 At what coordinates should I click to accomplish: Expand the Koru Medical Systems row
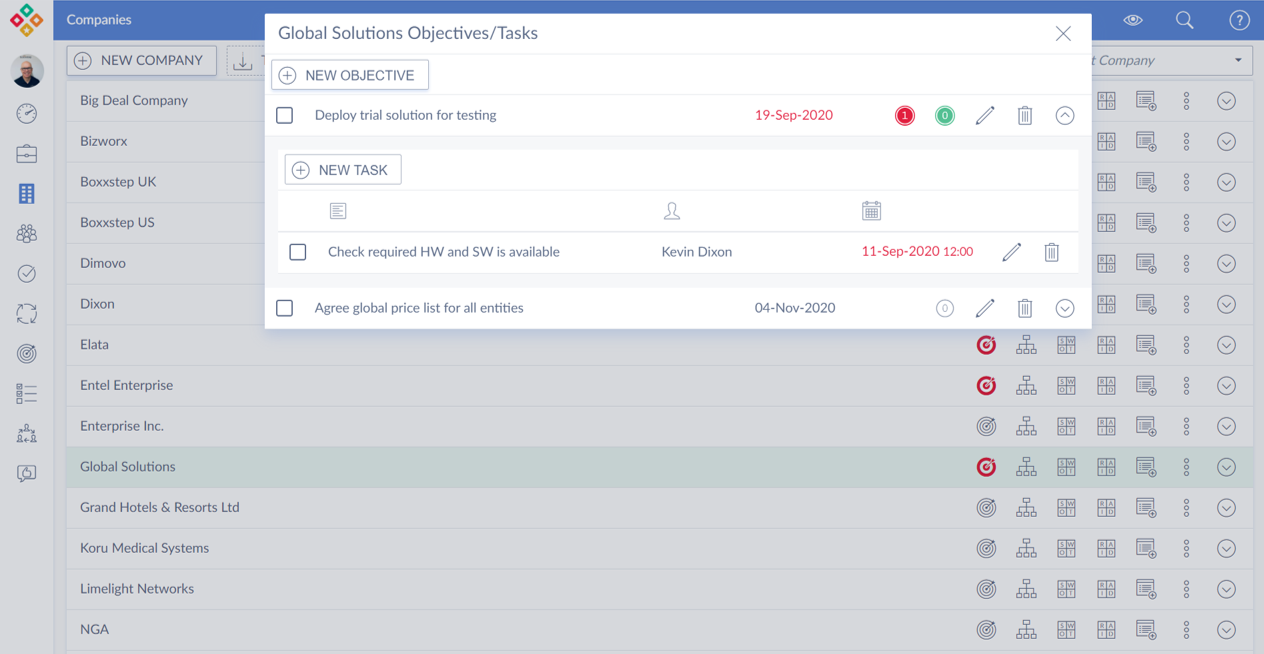point(1227,549)
